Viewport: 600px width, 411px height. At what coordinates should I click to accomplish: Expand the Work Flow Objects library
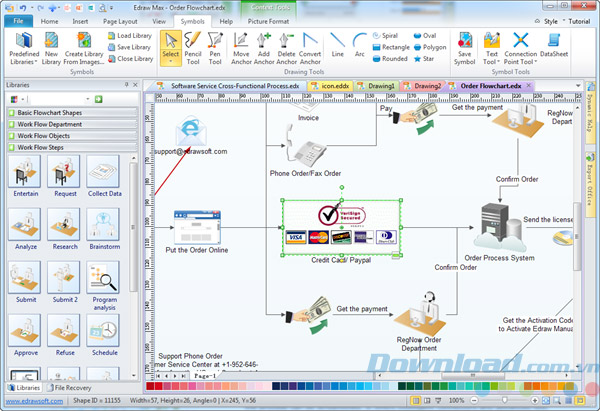click(72, 136)
